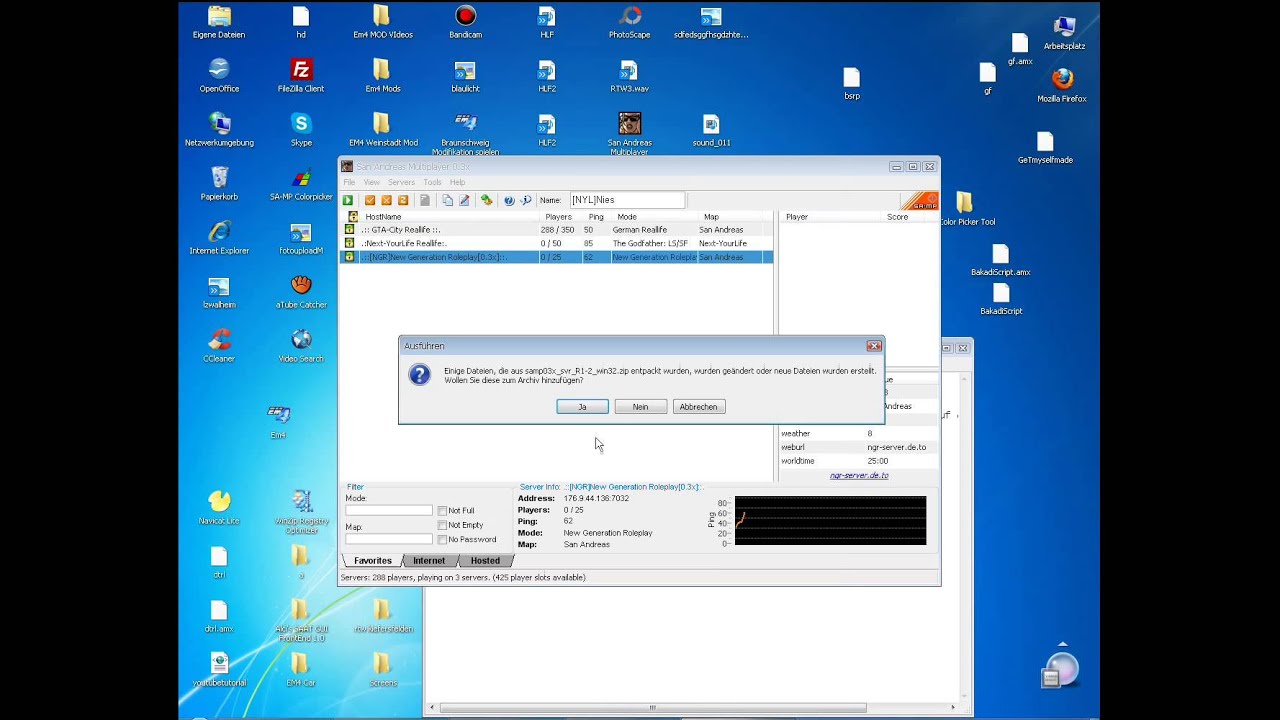Click the Mode filter input field

click(389, 511)
